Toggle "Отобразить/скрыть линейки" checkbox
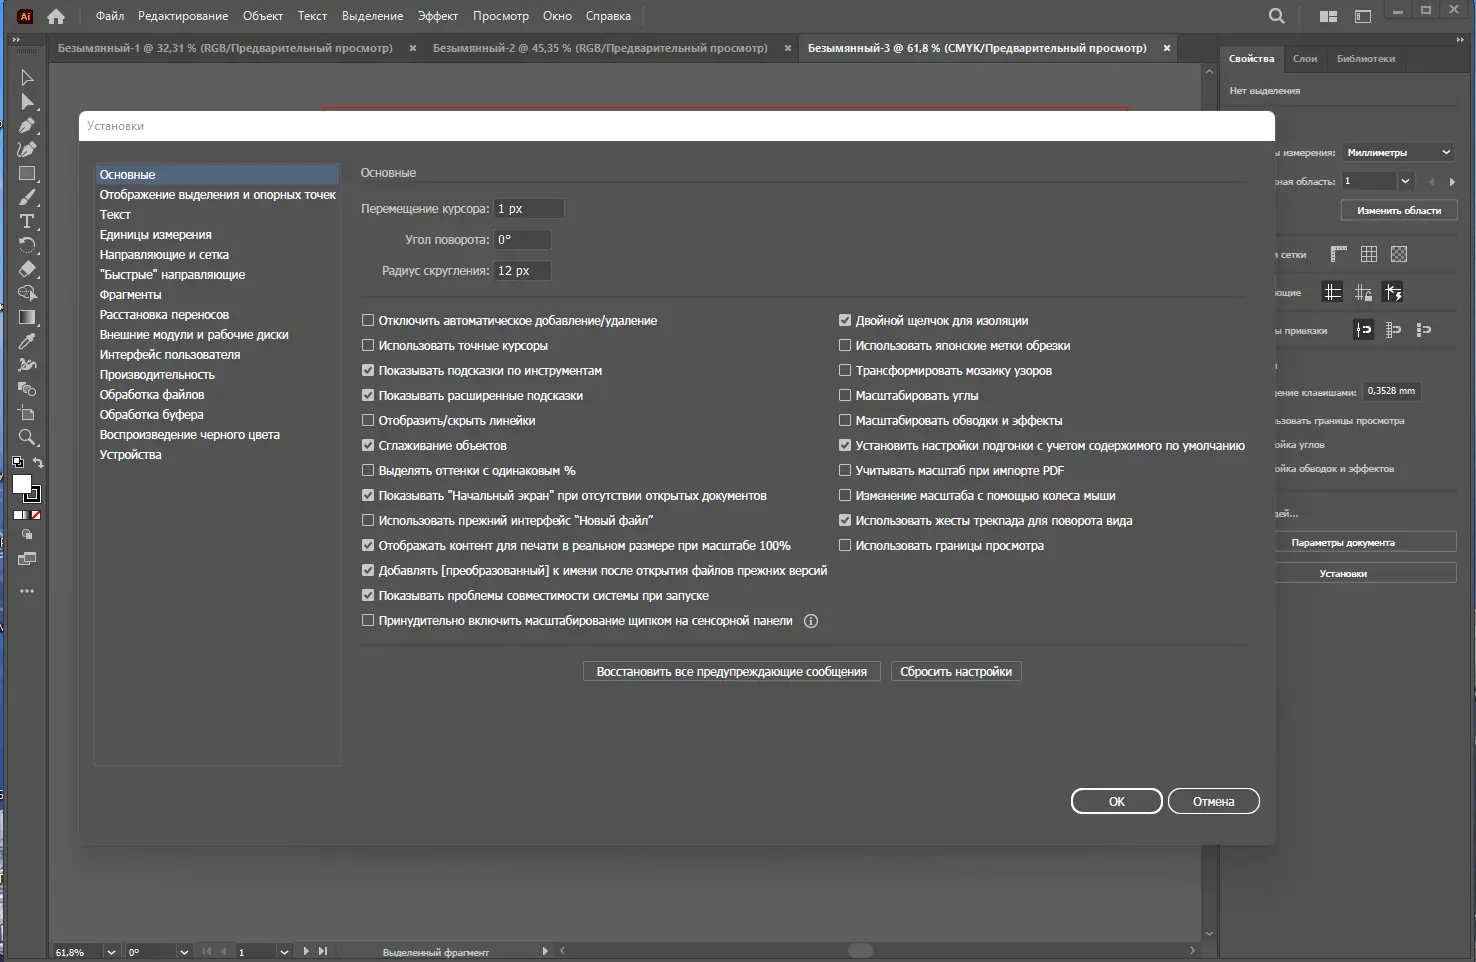Viewport: 1476px width, 962px height. pos(368,421)
